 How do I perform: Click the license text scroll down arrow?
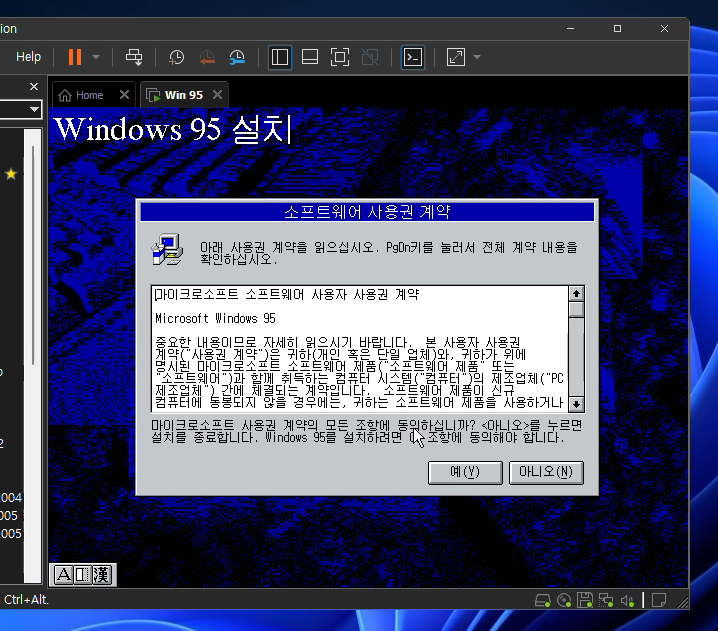click(576, 404)
